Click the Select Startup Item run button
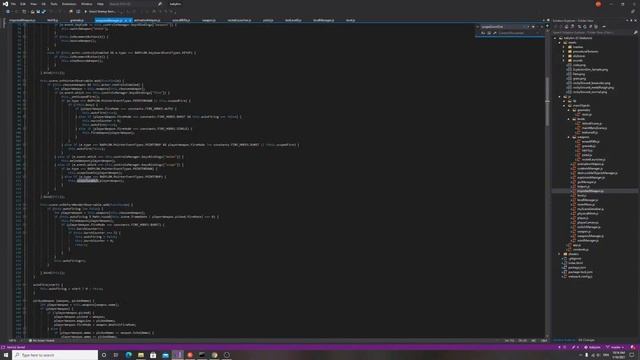Viewport: 640px width, 360px height. [x=100, y=12]
